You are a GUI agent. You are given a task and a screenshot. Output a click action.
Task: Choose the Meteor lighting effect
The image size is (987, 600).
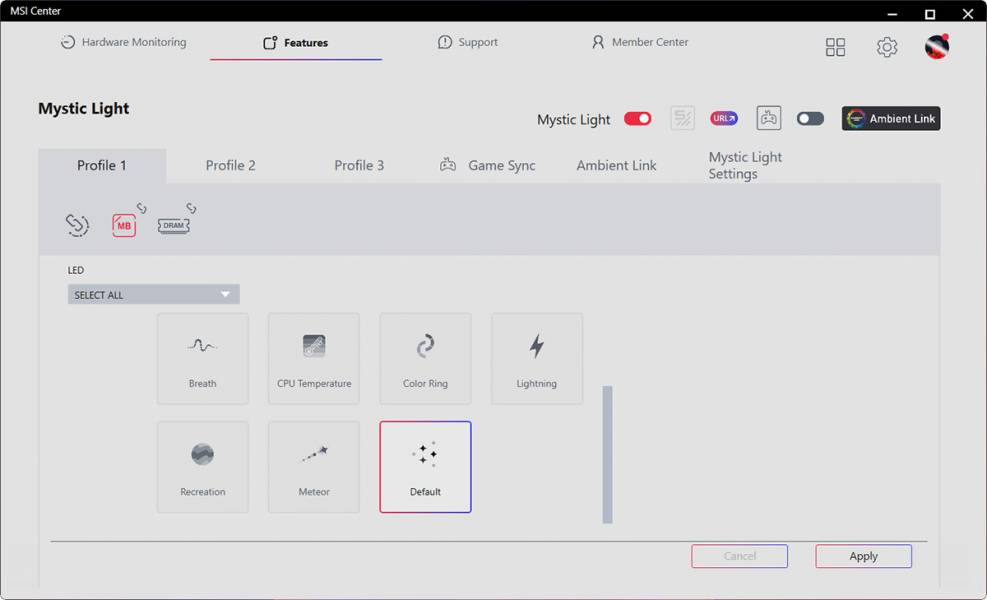pyautogui.click(x=314, y=467)
